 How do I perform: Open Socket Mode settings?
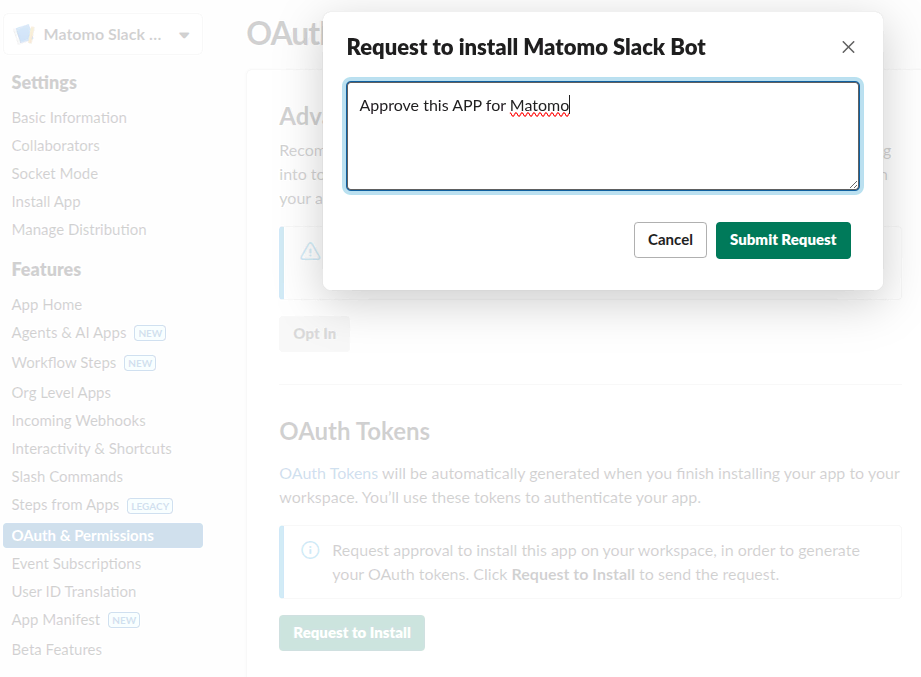click(x=55, y=174)
